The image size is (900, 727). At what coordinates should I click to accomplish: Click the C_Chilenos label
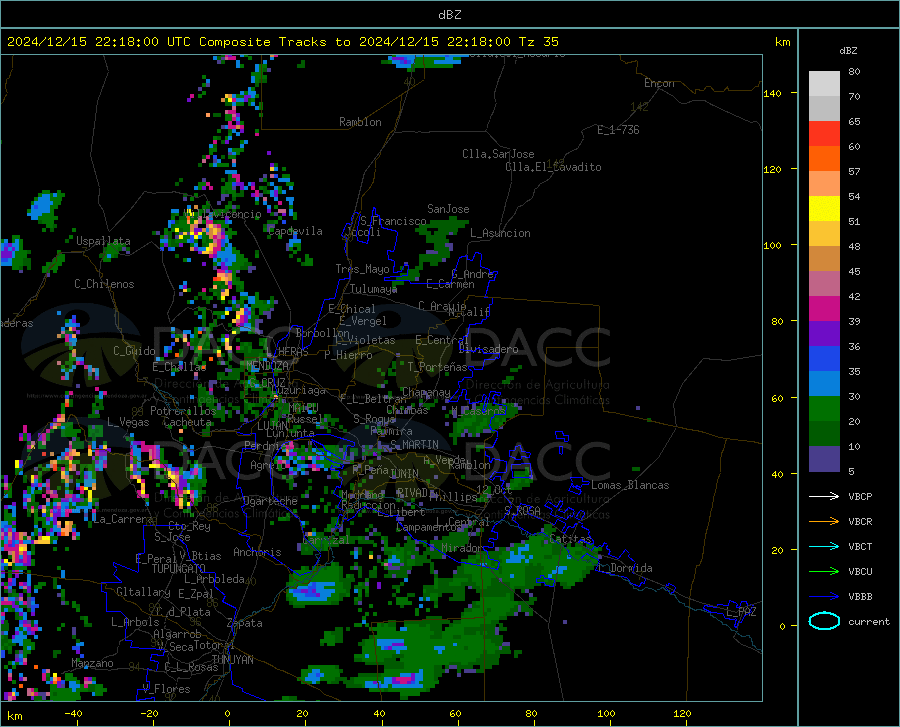click(104, 284)
